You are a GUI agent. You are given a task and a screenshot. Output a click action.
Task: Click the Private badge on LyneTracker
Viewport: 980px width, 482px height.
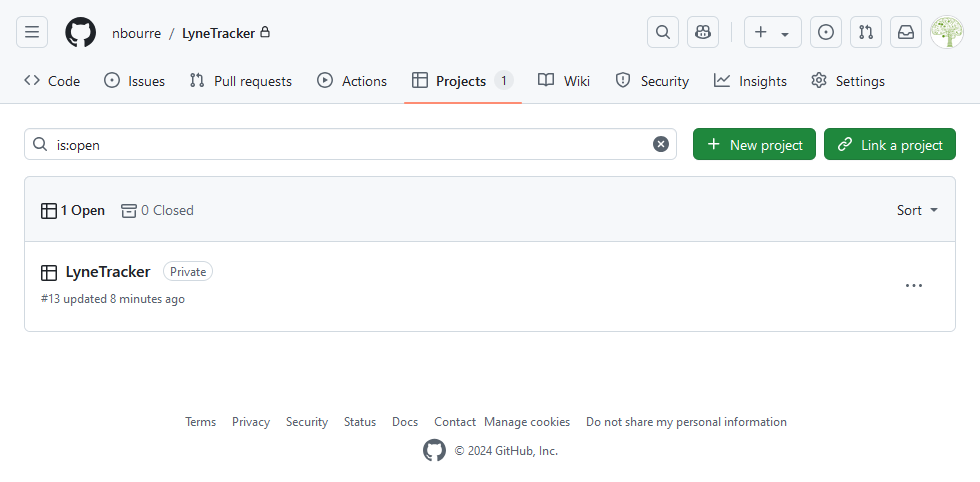click(x=188, y=271)
